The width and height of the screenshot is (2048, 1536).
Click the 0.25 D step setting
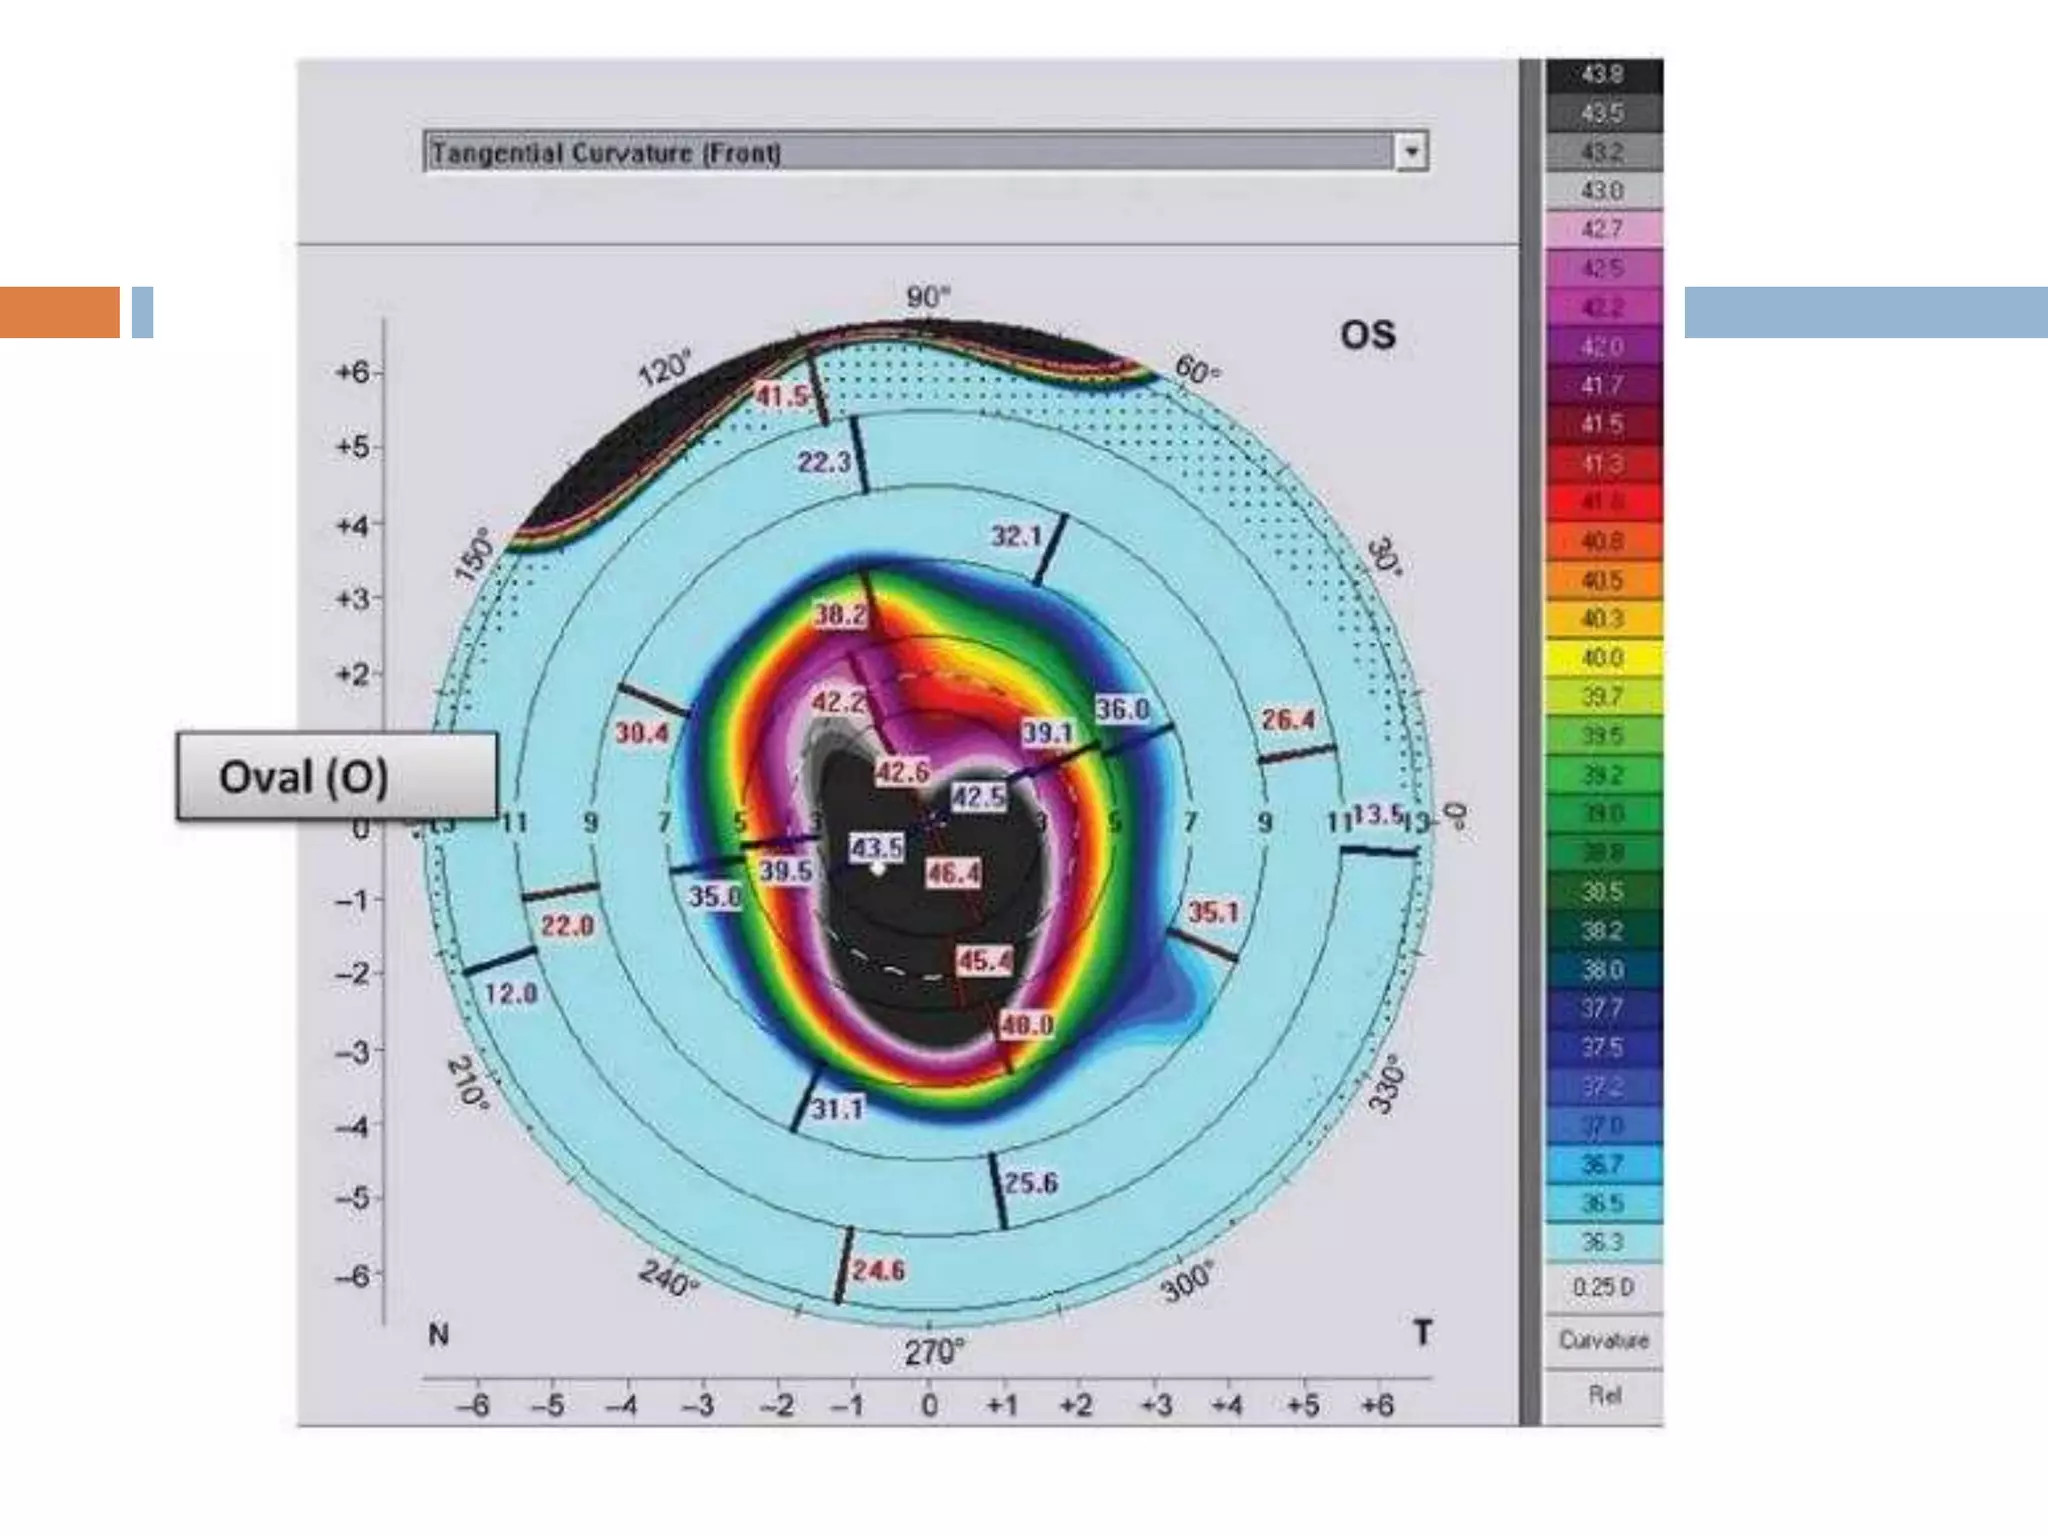tap(1603, 1287)
